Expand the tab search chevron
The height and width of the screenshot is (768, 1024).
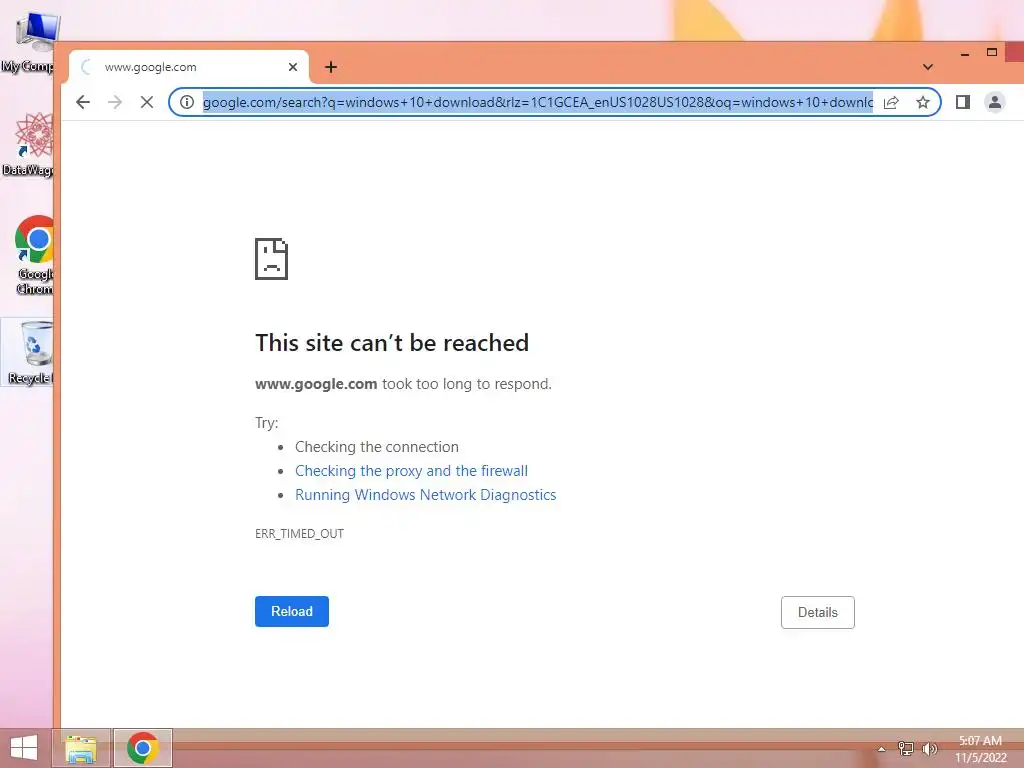click(928, 67)
